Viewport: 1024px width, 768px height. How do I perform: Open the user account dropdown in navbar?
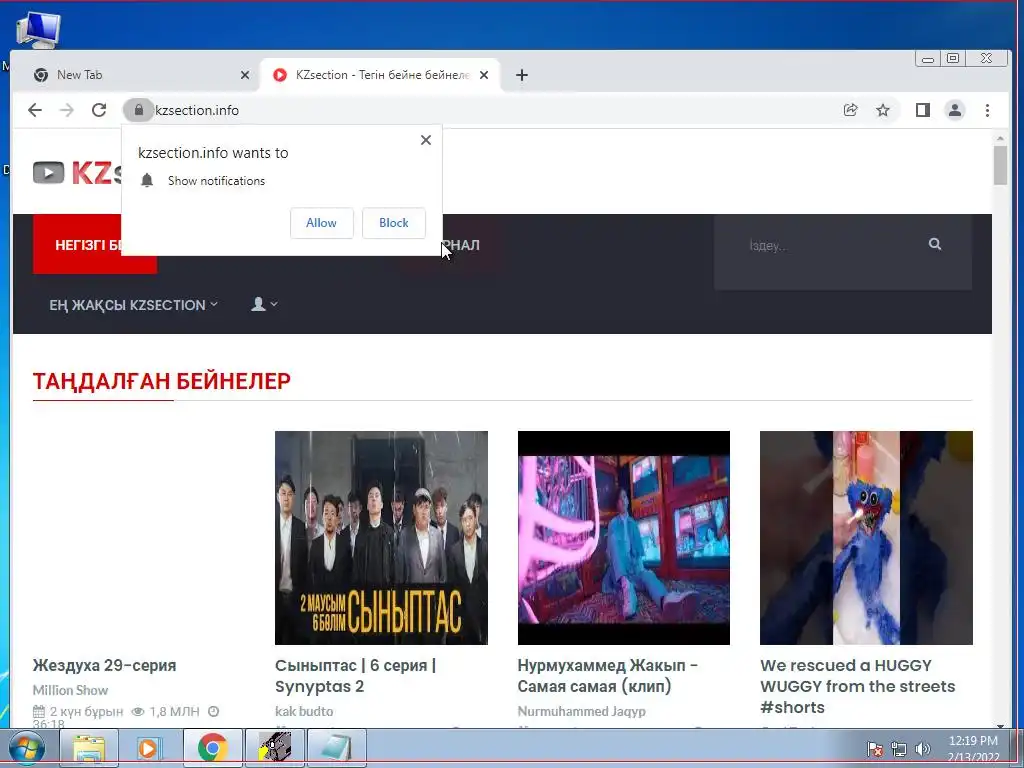coord(264,304)
